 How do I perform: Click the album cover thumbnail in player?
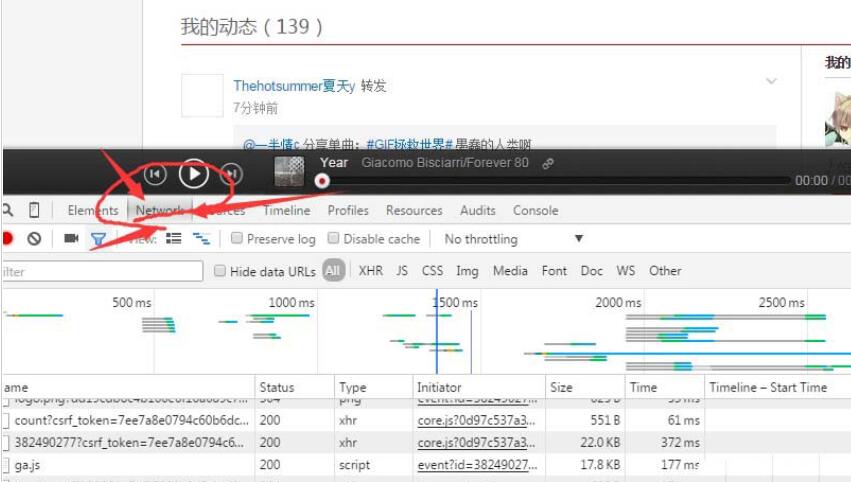pyautogui.click(x=289, y=170)
